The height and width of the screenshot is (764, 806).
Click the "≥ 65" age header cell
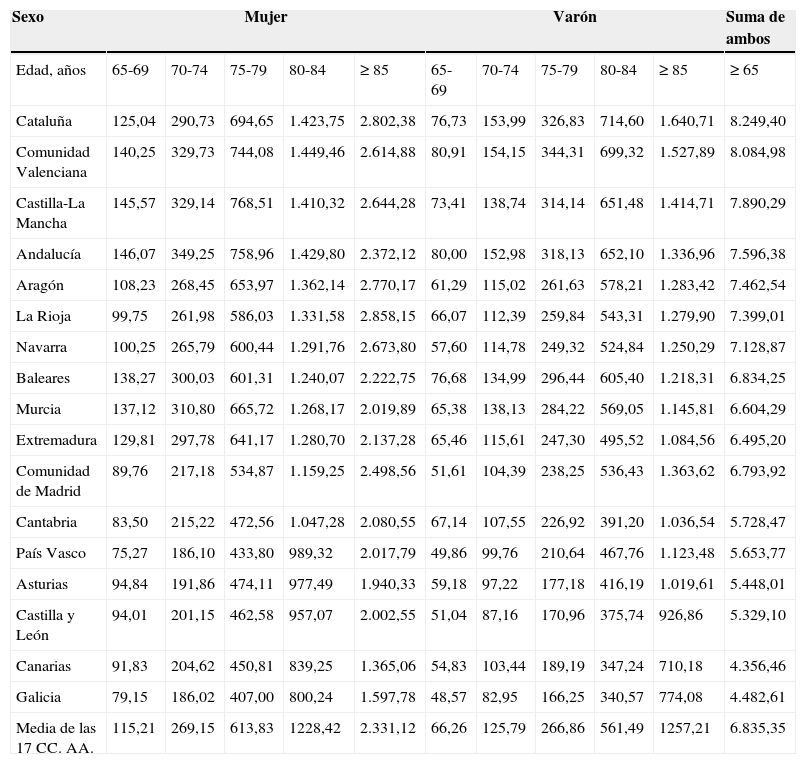click(x=743, y=70)
